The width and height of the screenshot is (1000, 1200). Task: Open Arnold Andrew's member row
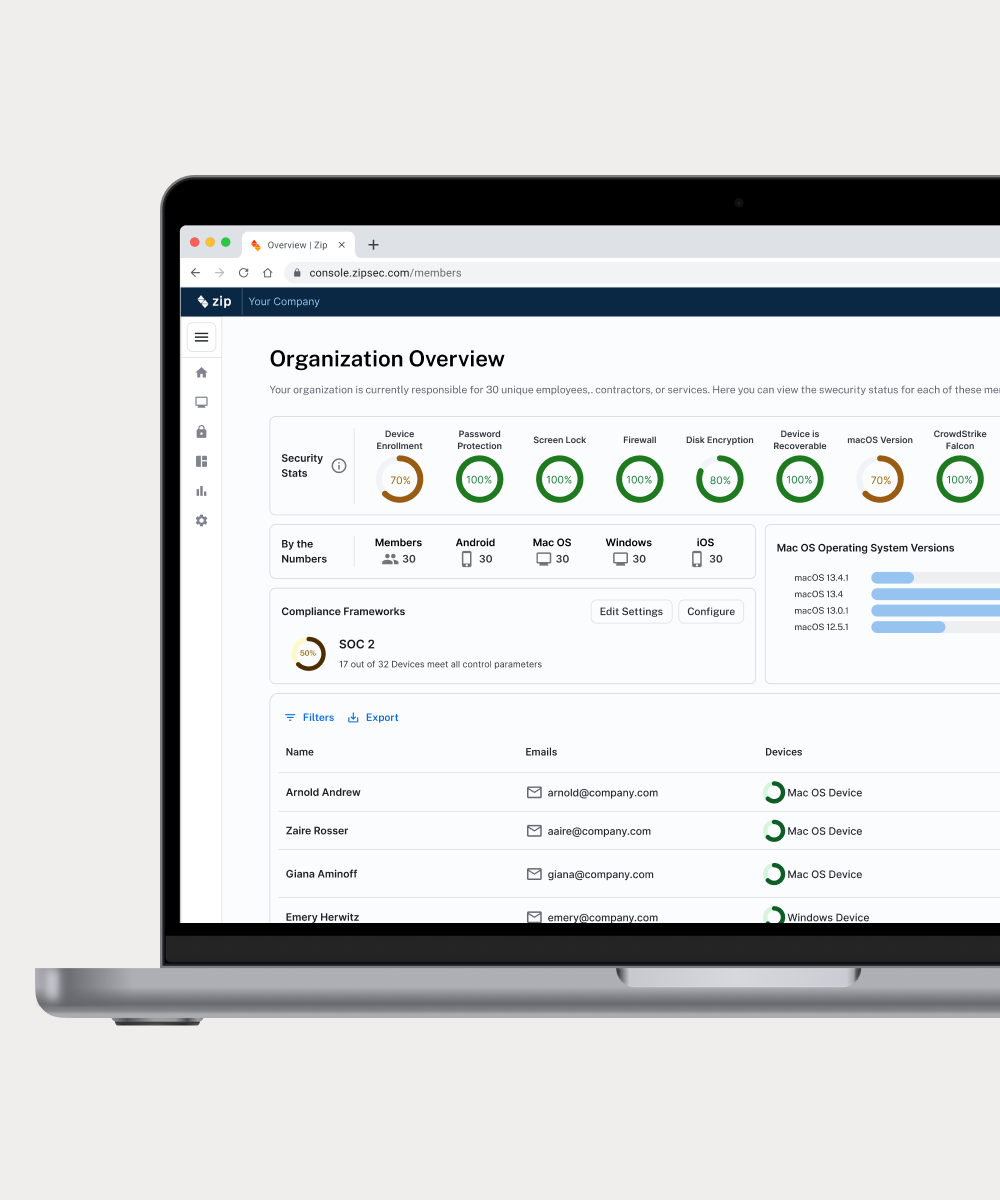pyautogui.click(x=323, y=793)
